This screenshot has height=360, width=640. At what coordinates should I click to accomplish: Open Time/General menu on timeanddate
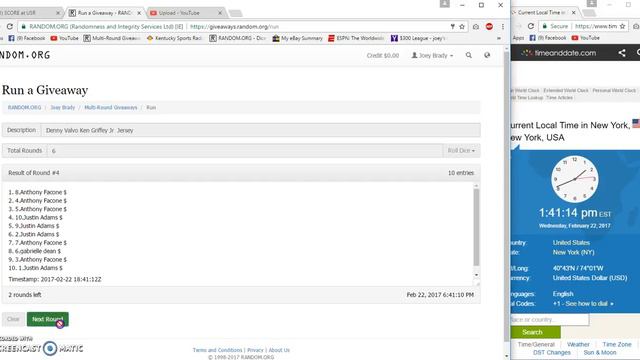[x=536, y=344]
